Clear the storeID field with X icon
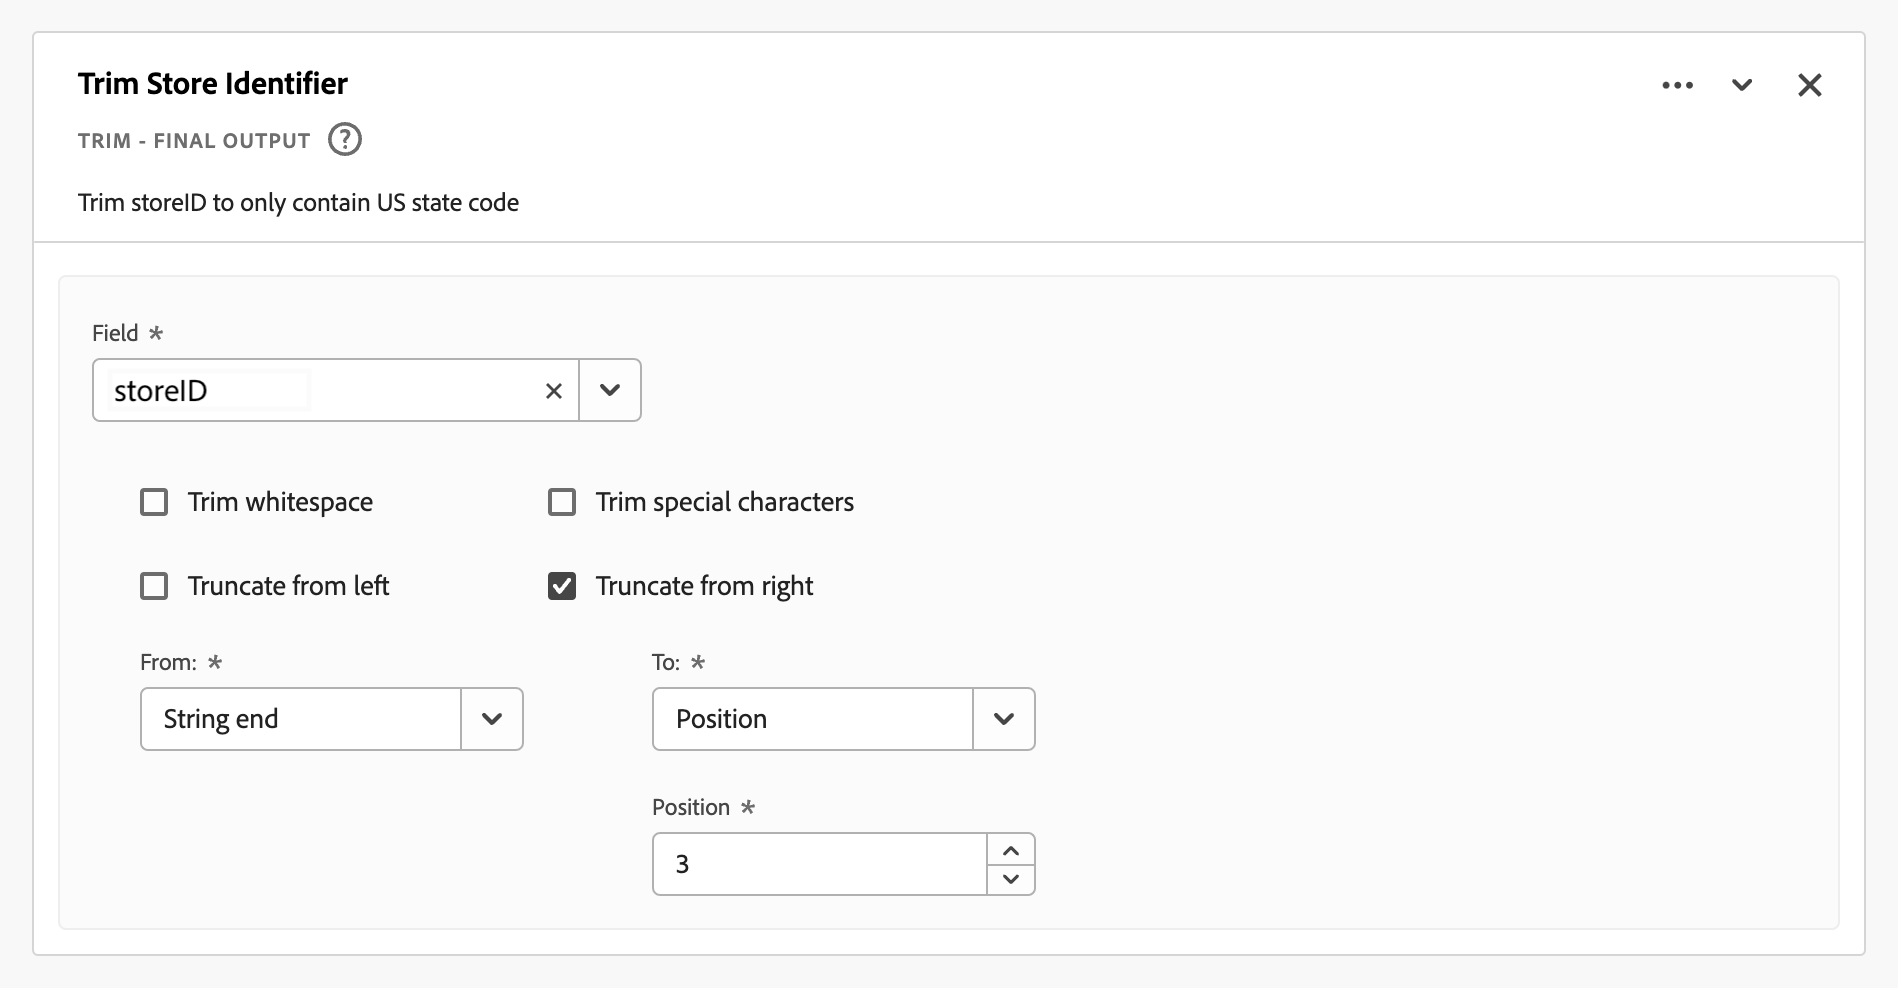 tap(553, 391)
